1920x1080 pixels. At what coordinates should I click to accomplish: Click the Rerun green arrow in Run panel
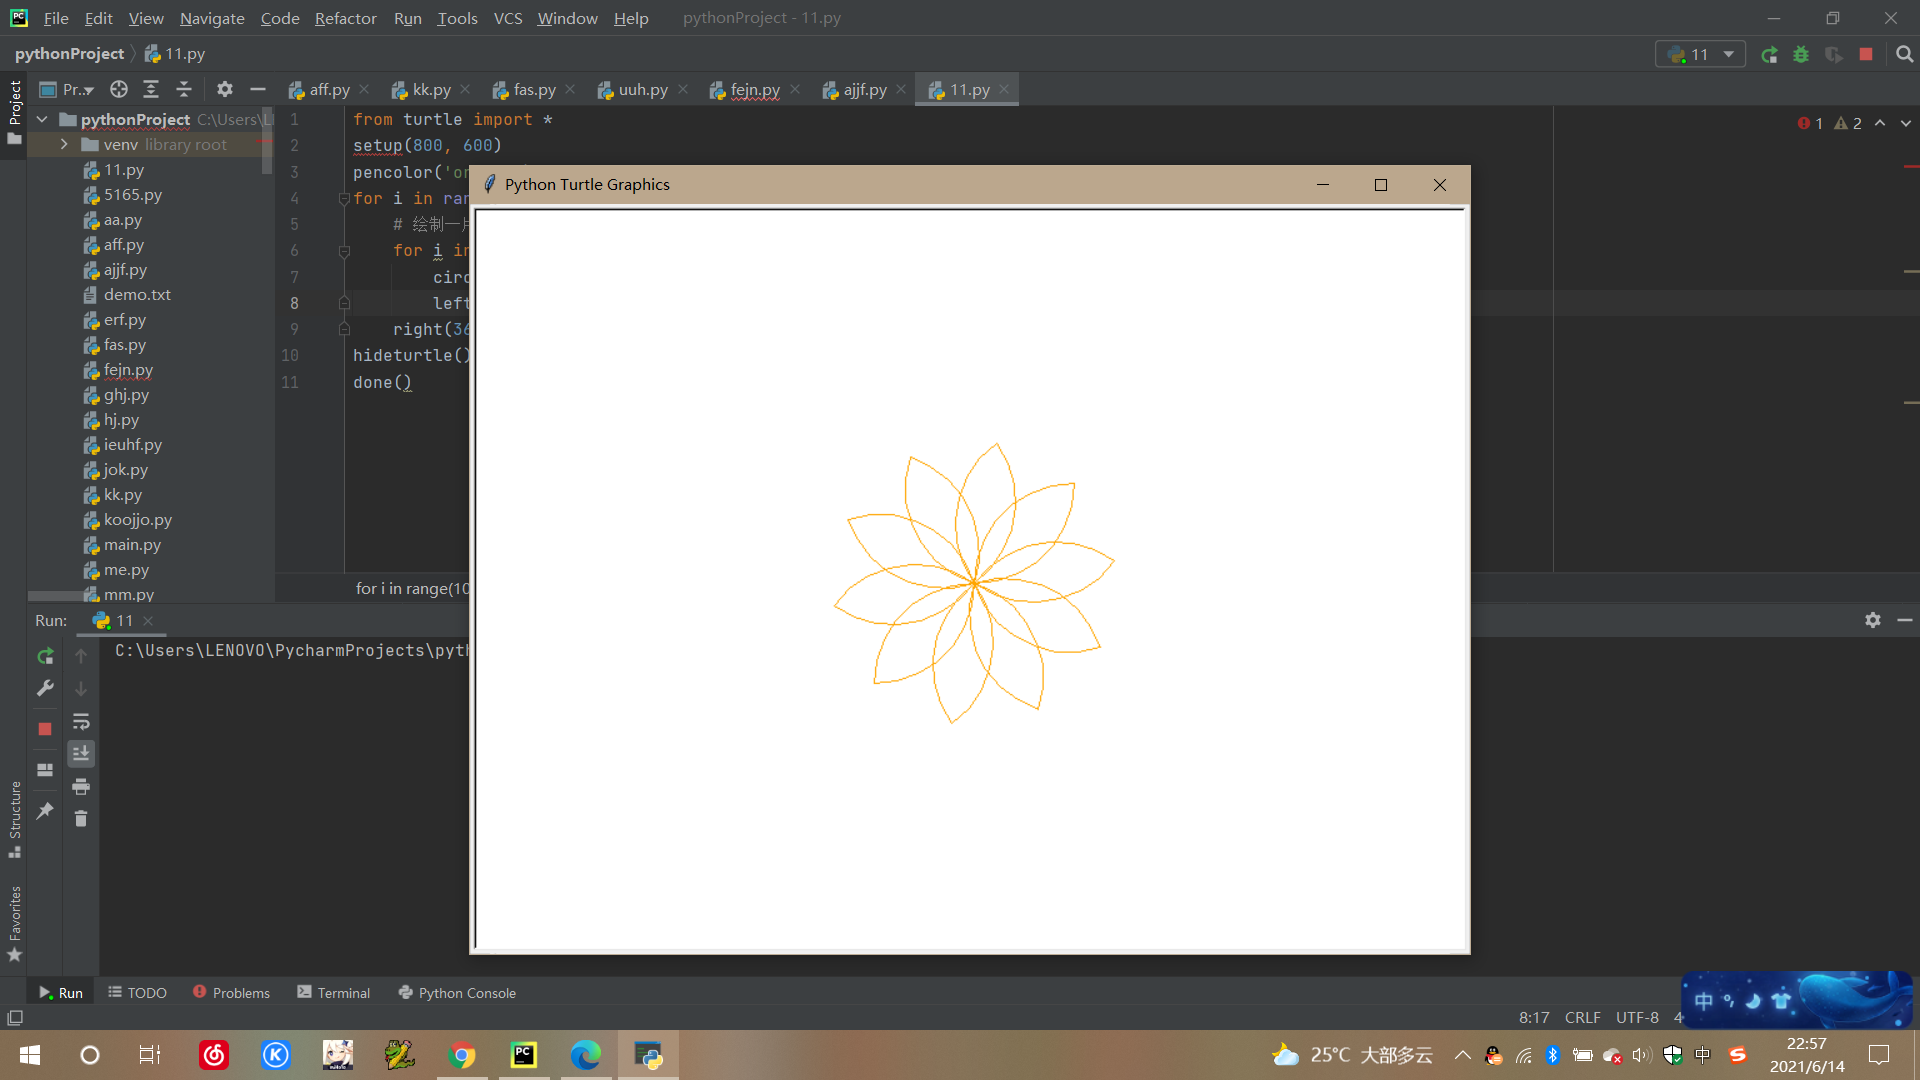(x=45, y=656)
